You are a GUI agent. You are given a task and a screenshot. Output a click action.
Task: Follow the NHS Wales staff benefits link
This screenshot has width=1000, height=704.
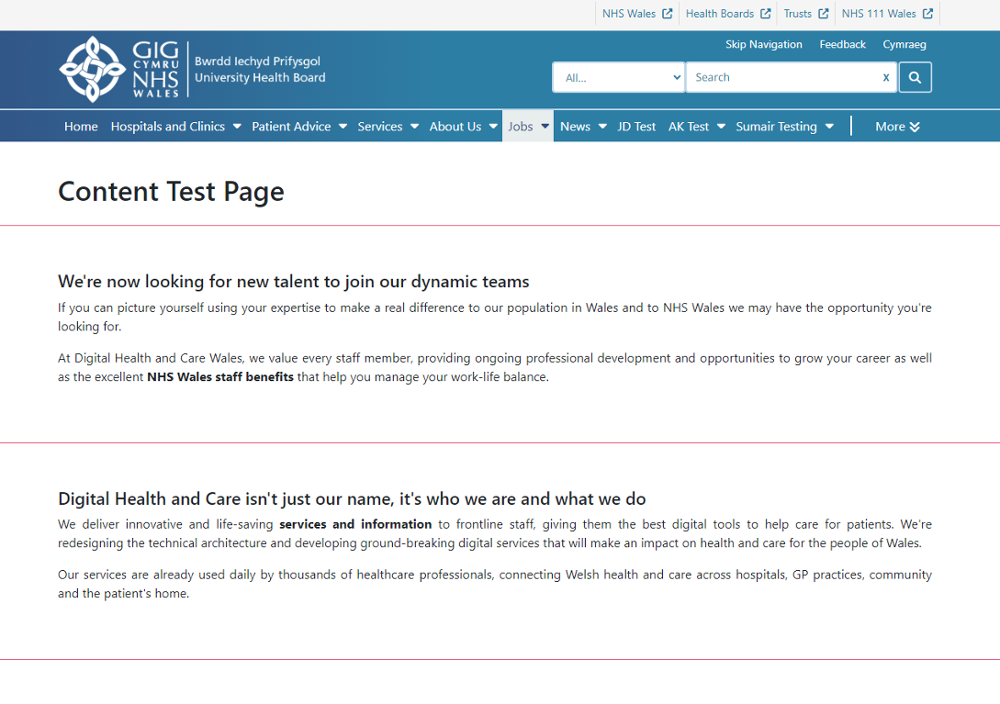220,378
